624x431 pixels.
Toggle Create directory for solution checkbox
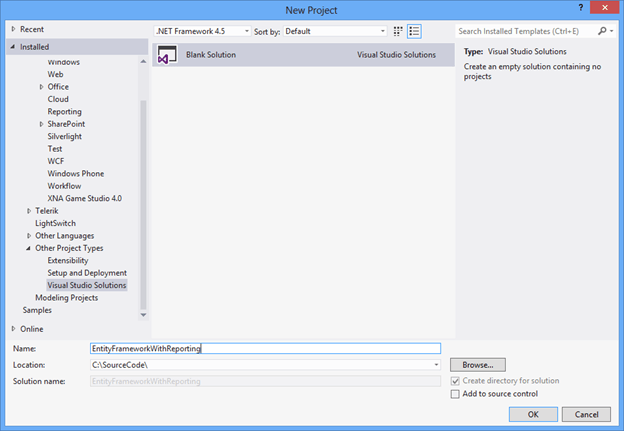click(x=455, y=381)
